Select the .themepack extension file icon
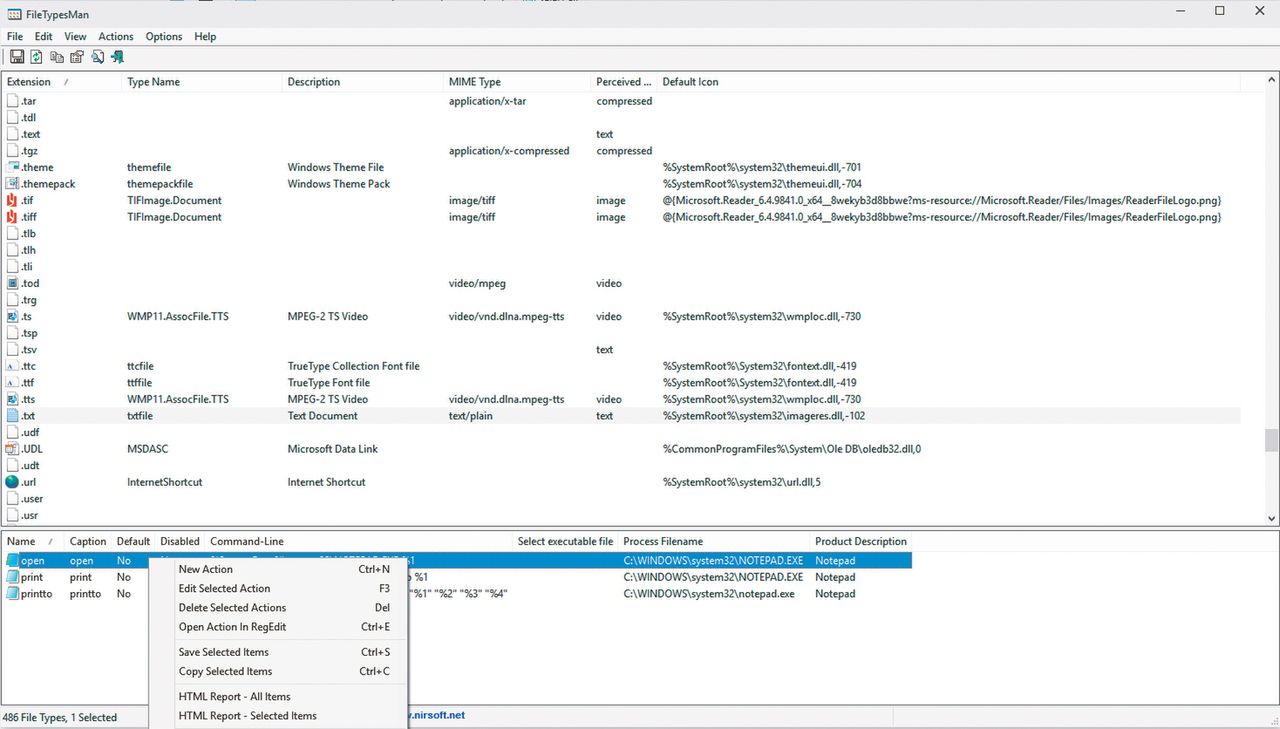The width and height of the screenshot is (1280, 729). (x=13, y=184)
